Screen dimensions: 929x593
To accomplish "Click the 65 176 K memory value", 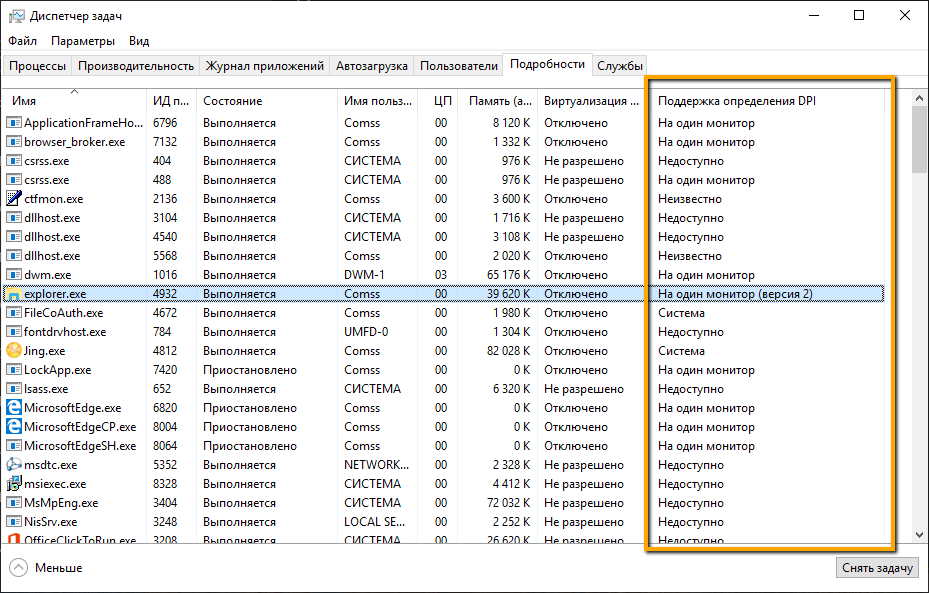I will point(508,275).
